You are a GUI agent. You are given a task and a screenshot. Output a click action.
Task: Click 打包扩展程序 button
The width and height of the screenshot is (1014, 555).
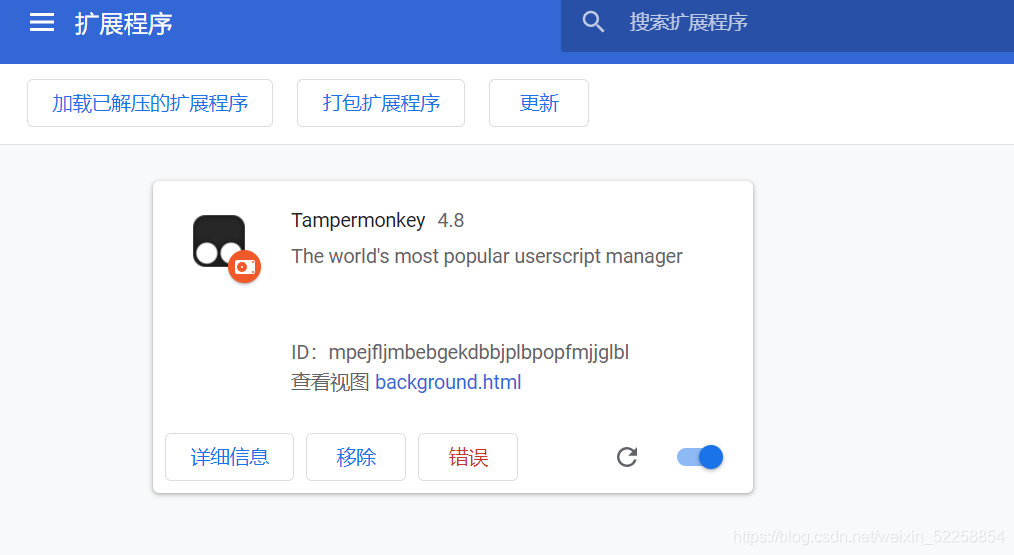[x=381, y=103]
